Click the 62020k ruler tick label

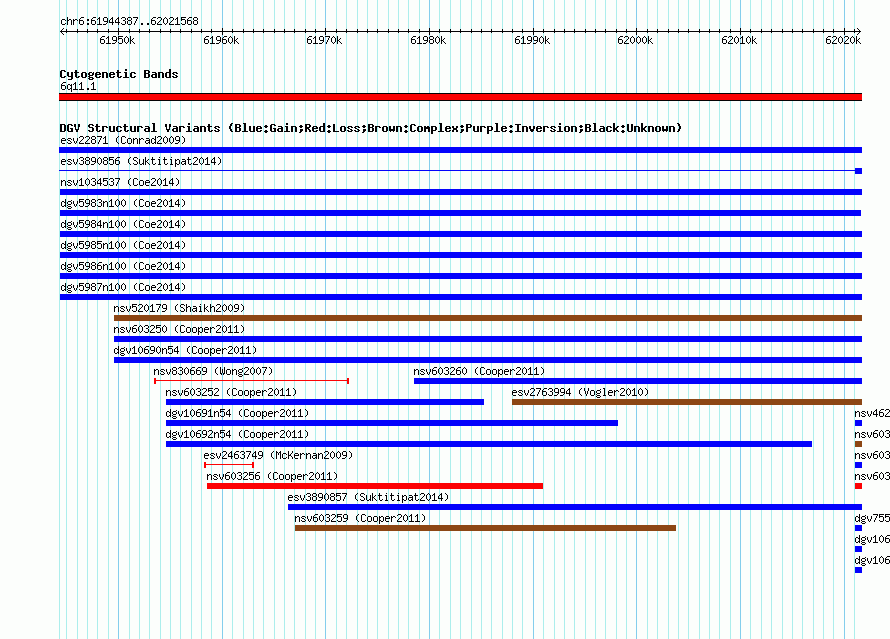(x=843, y=40)
